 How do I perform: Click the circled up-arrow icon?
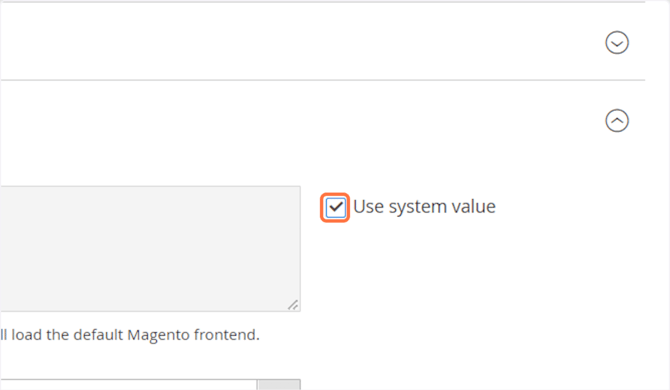(x=617, y=120)
